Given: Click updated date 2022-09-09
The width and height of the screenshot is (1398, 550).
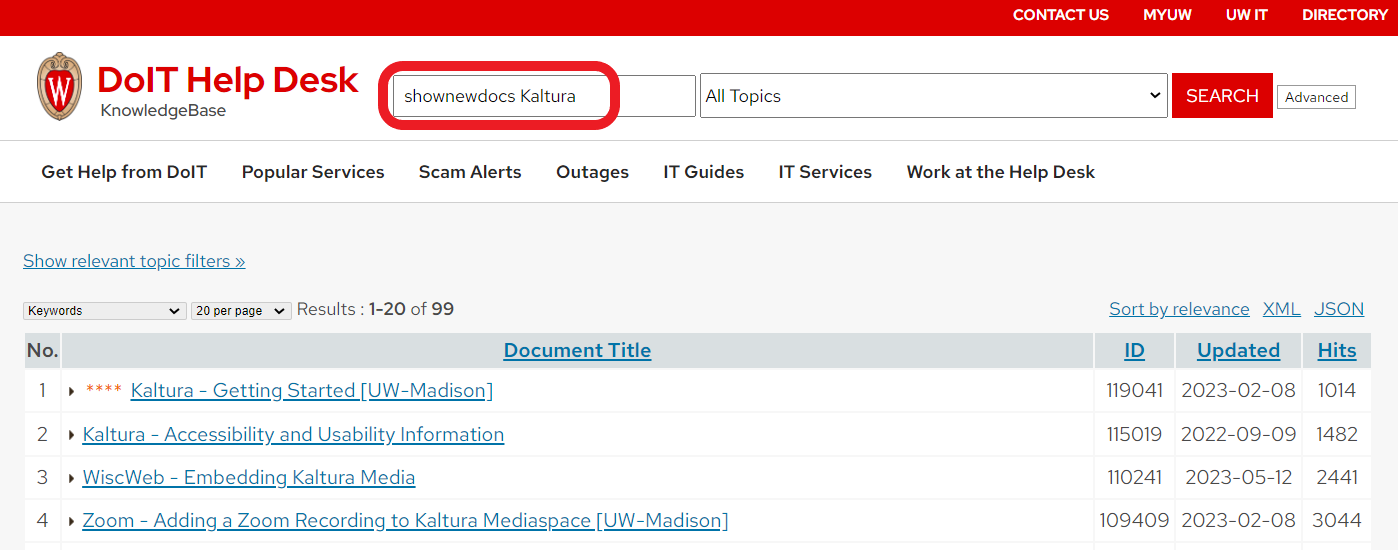Looking at the screenshot, I should click(1238, 435).
